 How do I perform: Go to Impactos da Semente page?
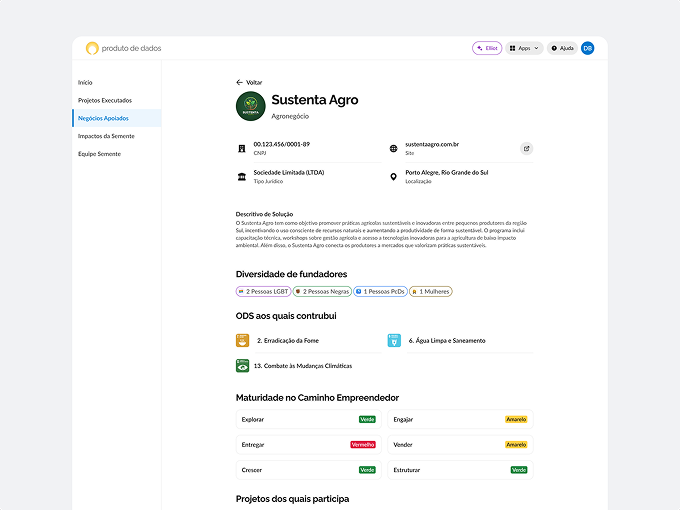[x=106, y=136]
